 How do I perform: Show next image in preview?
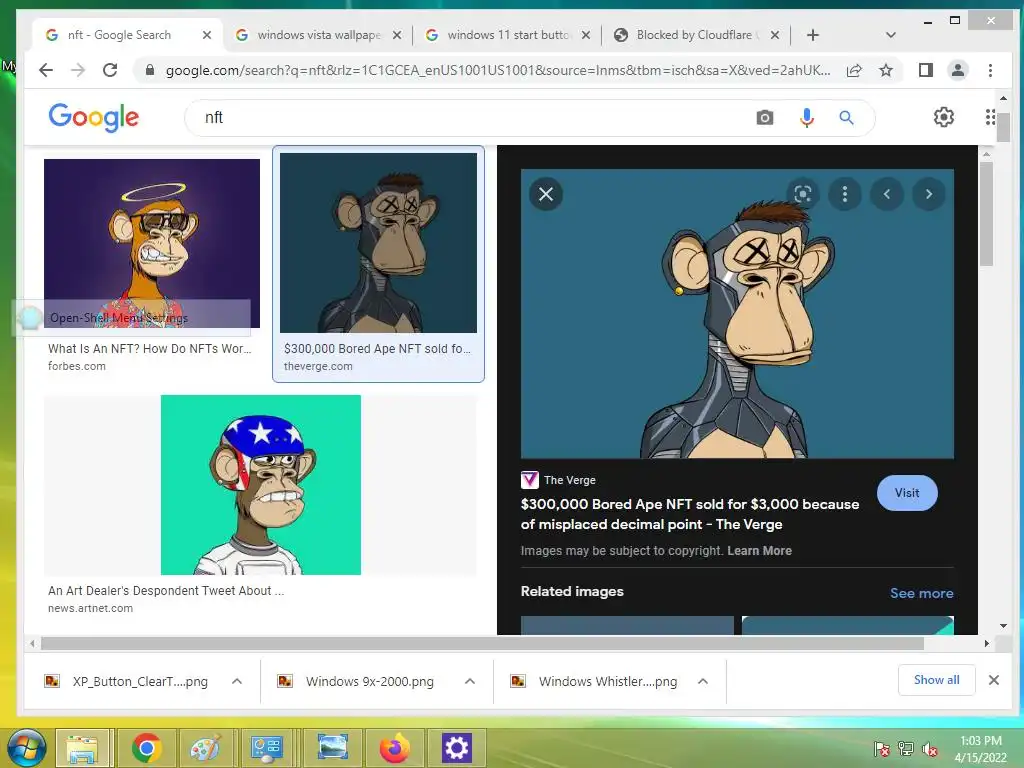click(929, 194)
